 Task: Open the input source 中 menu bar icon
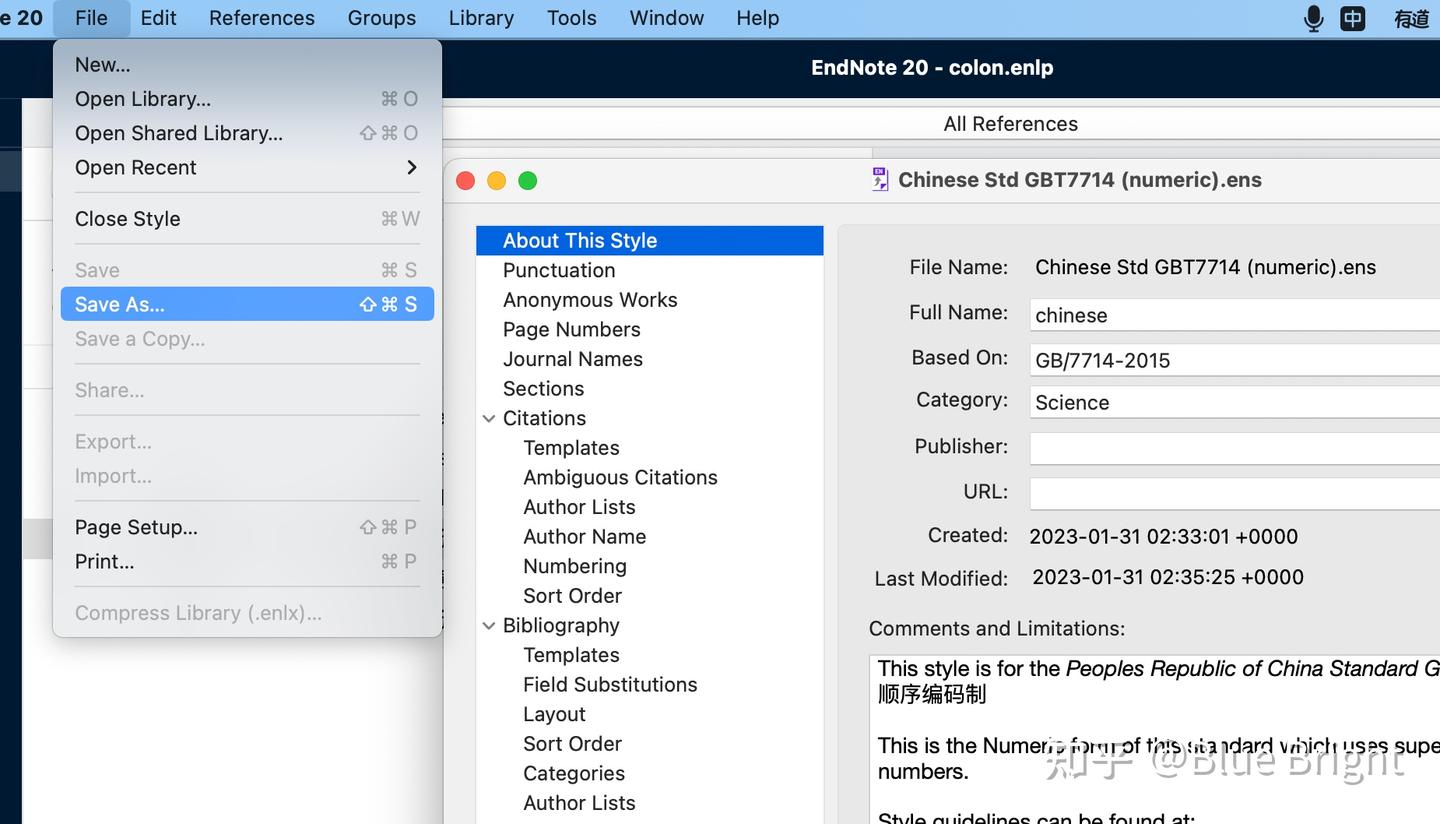pyautogui.click(x=1353, y=17)
